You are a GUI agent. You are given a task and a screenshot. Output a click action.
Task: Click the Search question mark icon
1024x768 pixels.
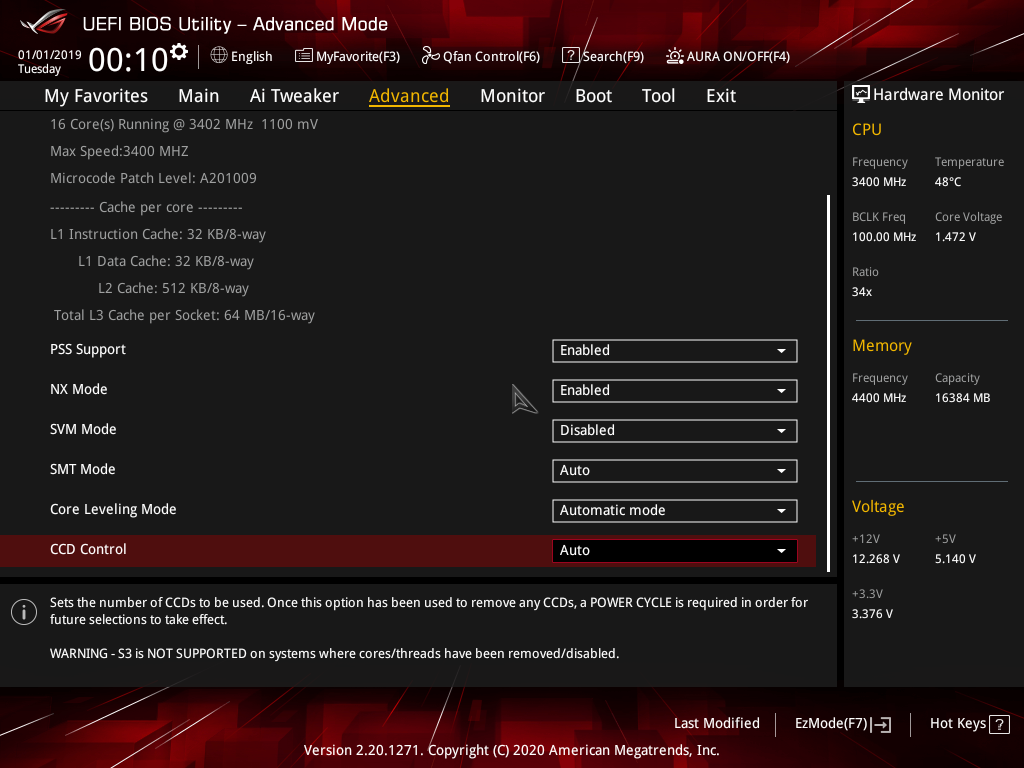[x=570, y=56]
